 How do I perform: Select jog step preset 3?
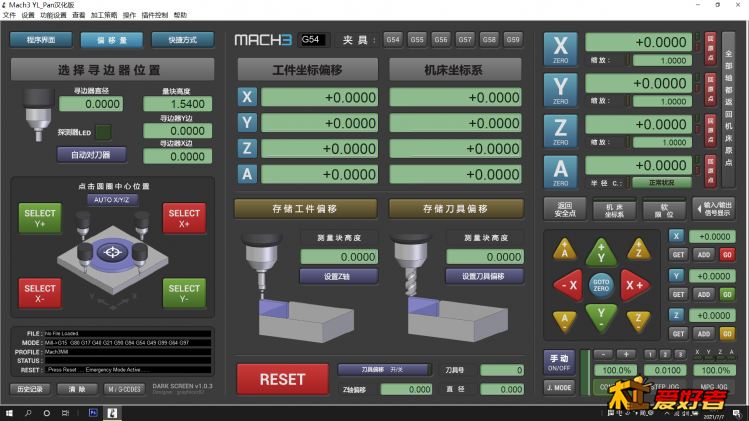[x=680, y=354]
